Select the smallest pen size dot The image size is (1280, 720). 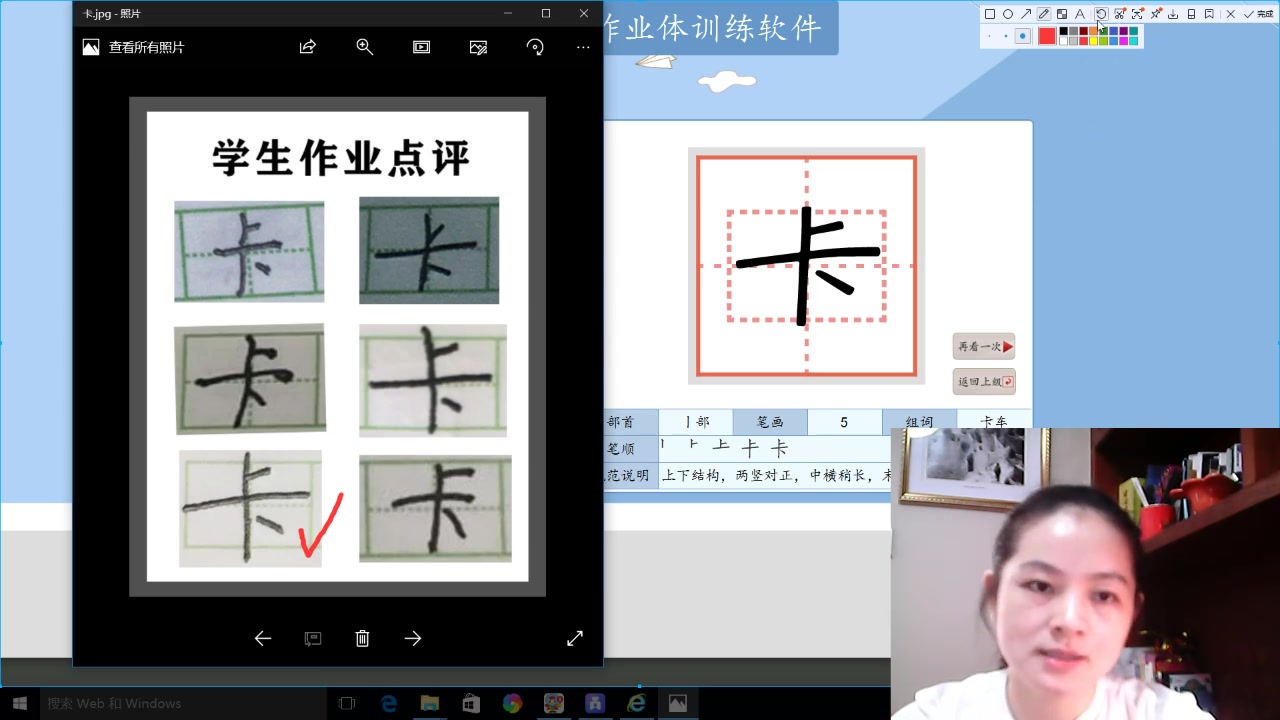coord(989,35)
